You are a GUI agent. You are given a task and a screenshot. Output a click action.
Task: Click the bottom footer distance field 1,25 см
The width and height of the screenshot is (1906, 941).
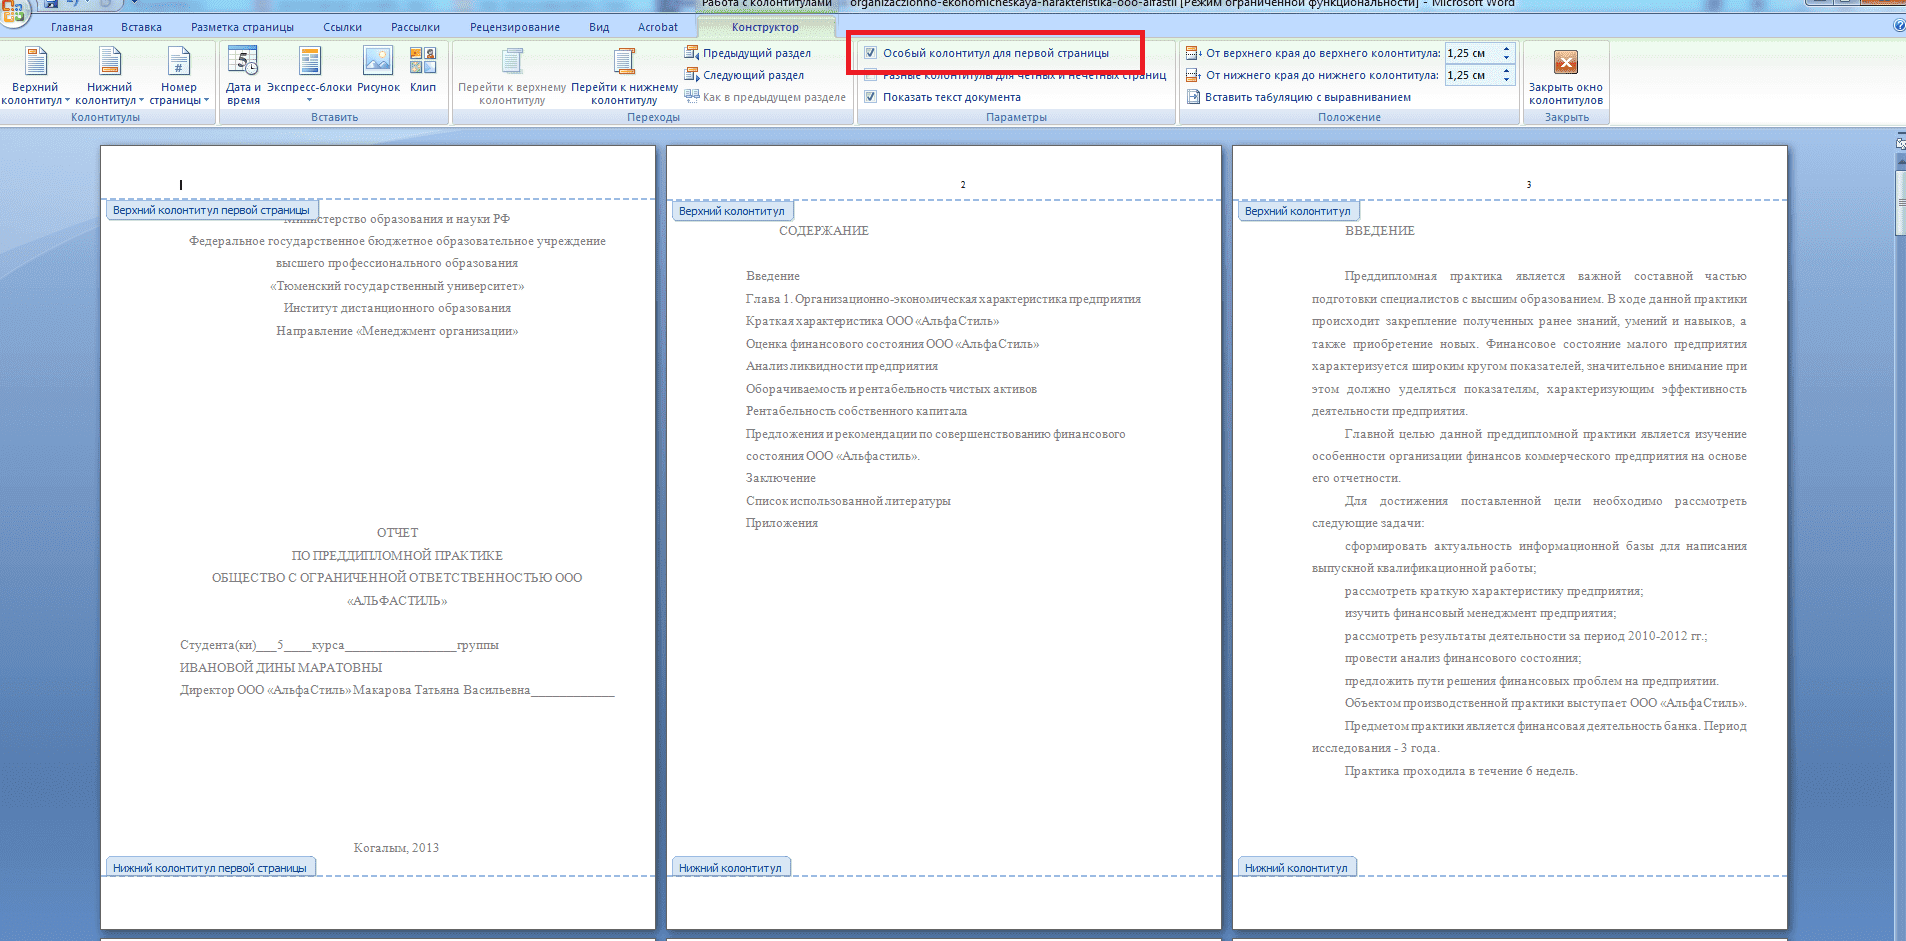tap(1472, 75)
